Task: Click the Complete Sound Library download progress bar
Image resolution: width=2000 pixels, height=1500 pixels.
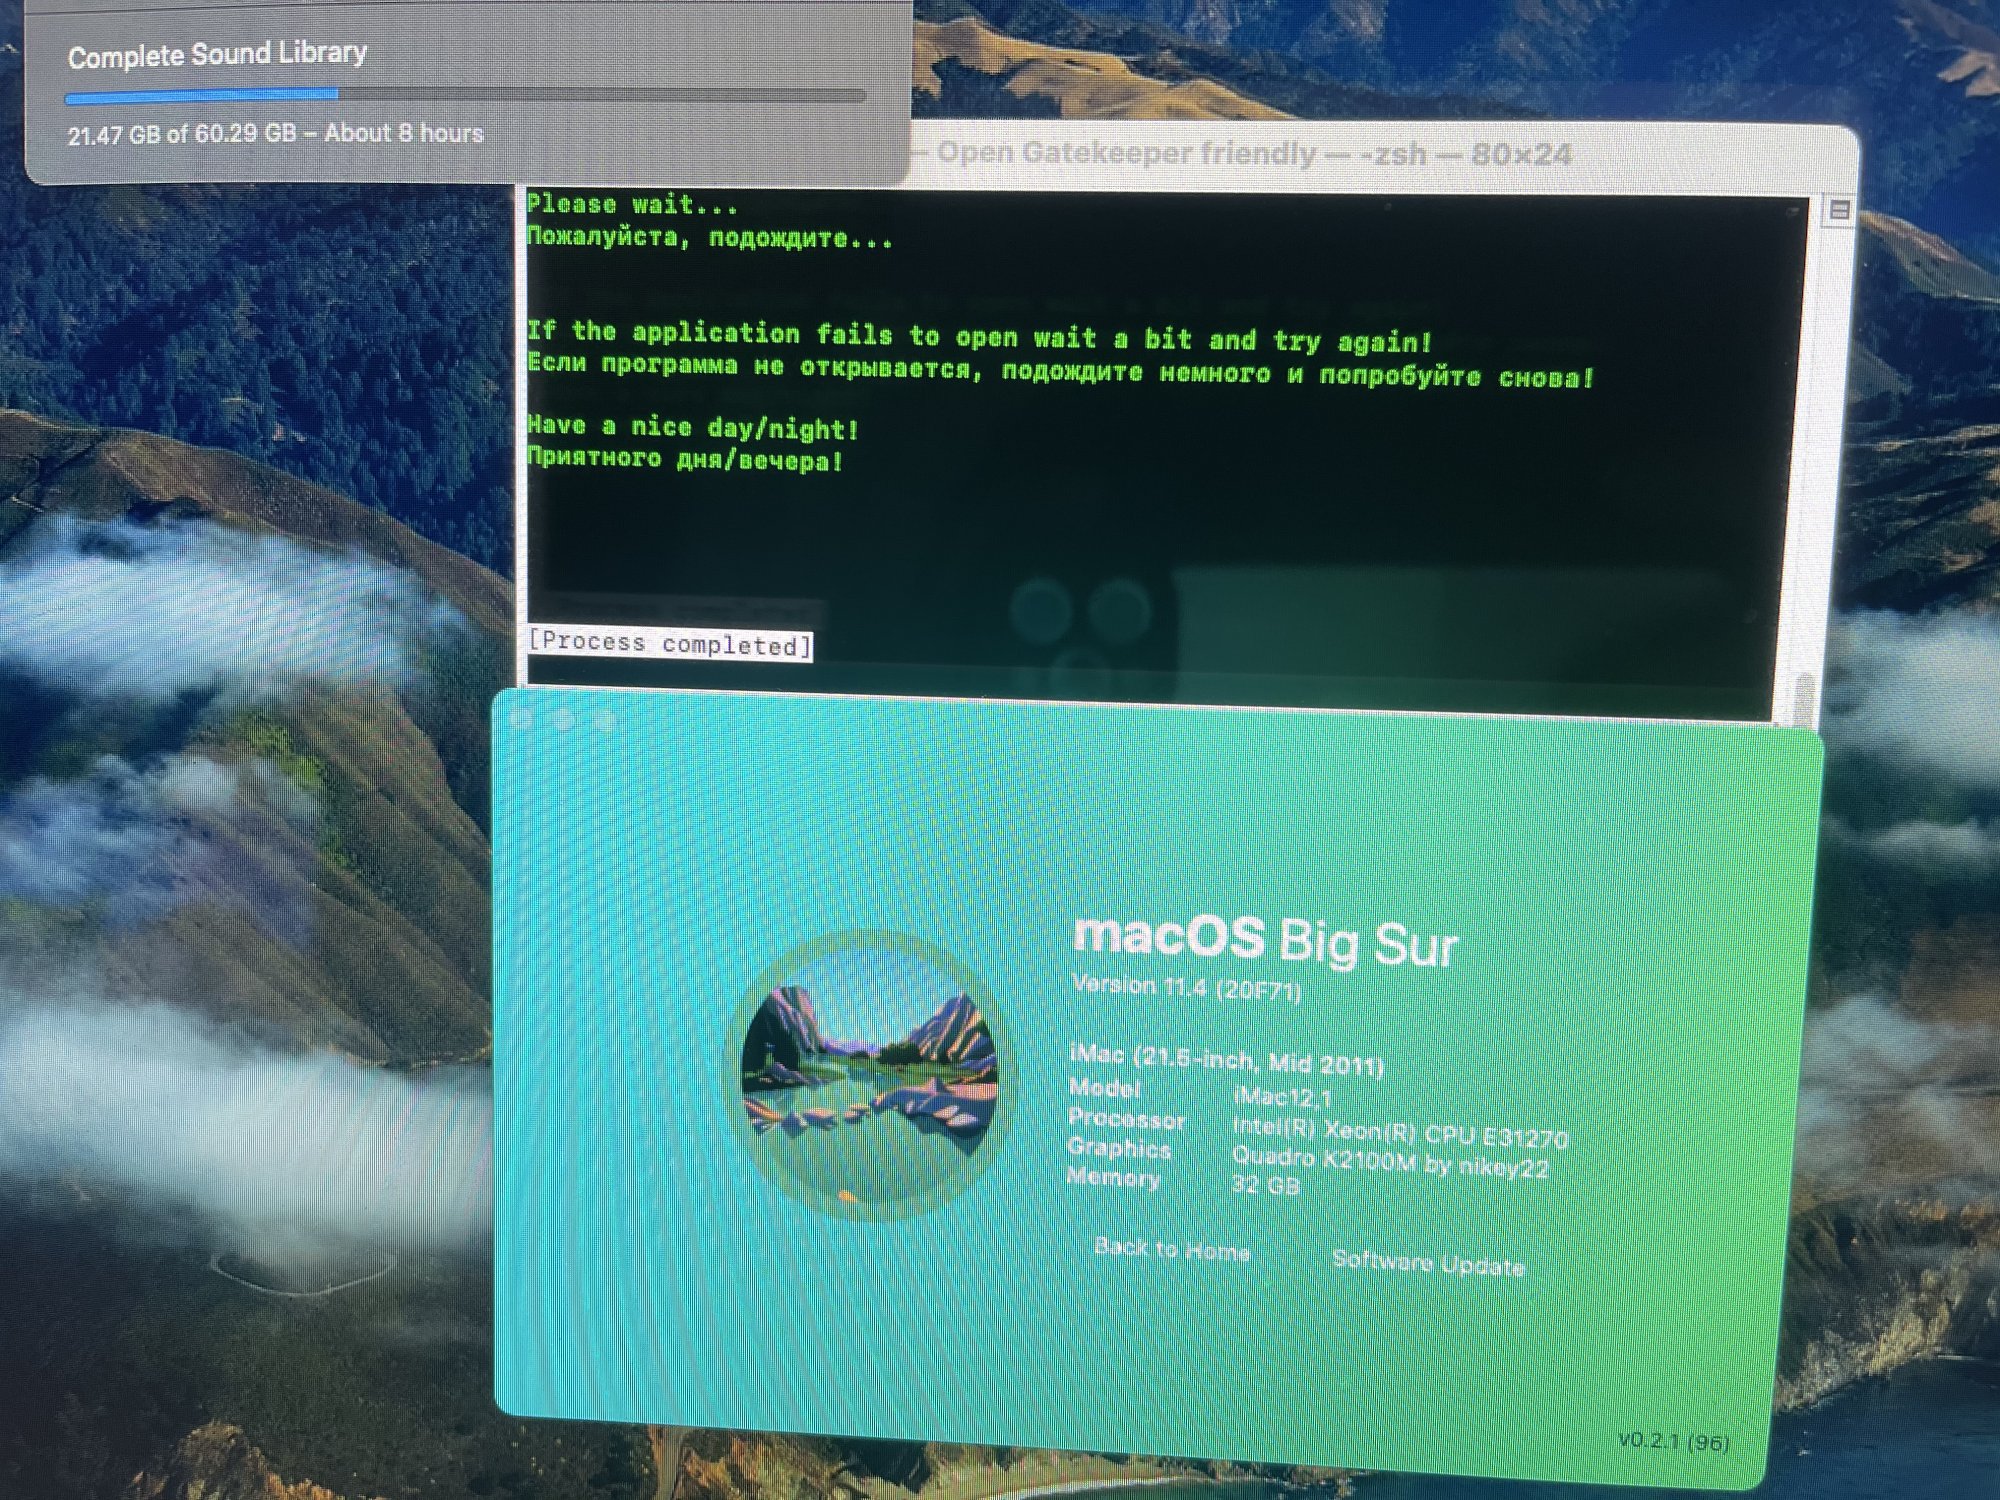Action: tap(465, 96)
